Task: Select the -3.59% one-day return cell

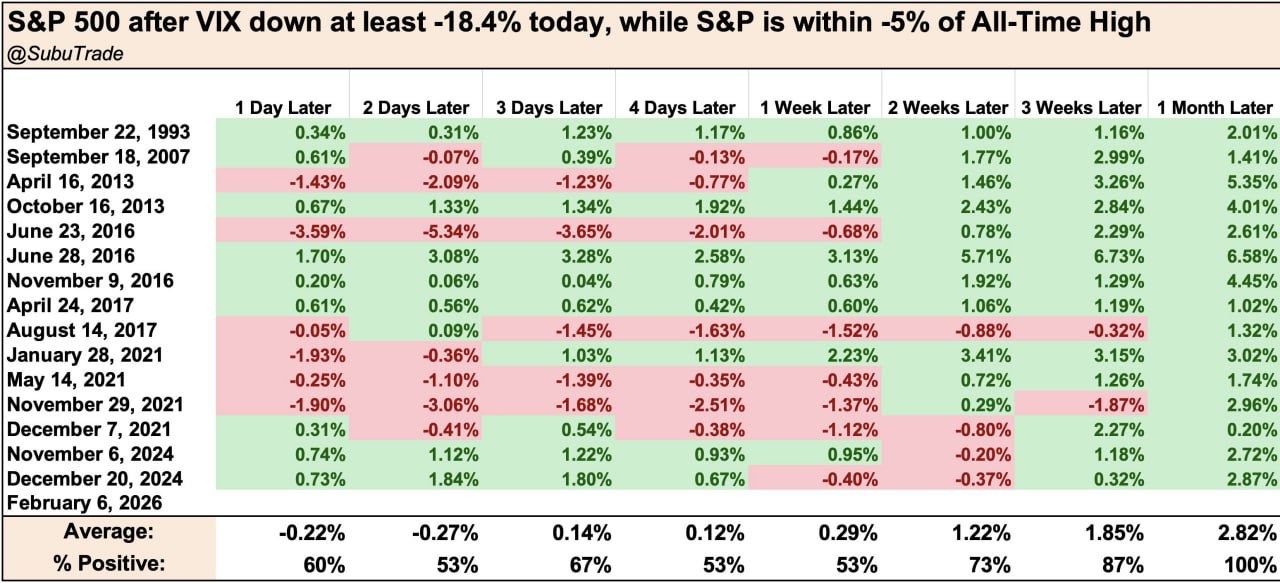Action: coord(319,231)
